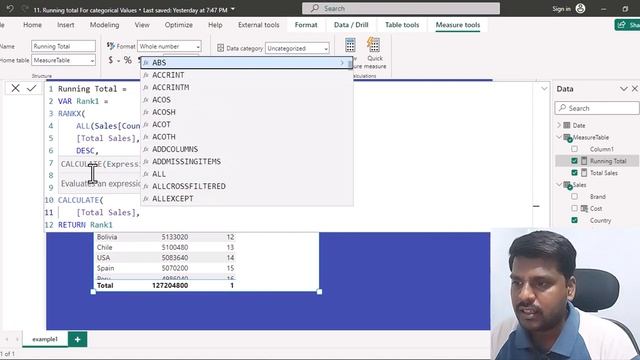Open the Data category Uncategorized dropdown
Screen dimensions: 640x360
click(297, 48)
